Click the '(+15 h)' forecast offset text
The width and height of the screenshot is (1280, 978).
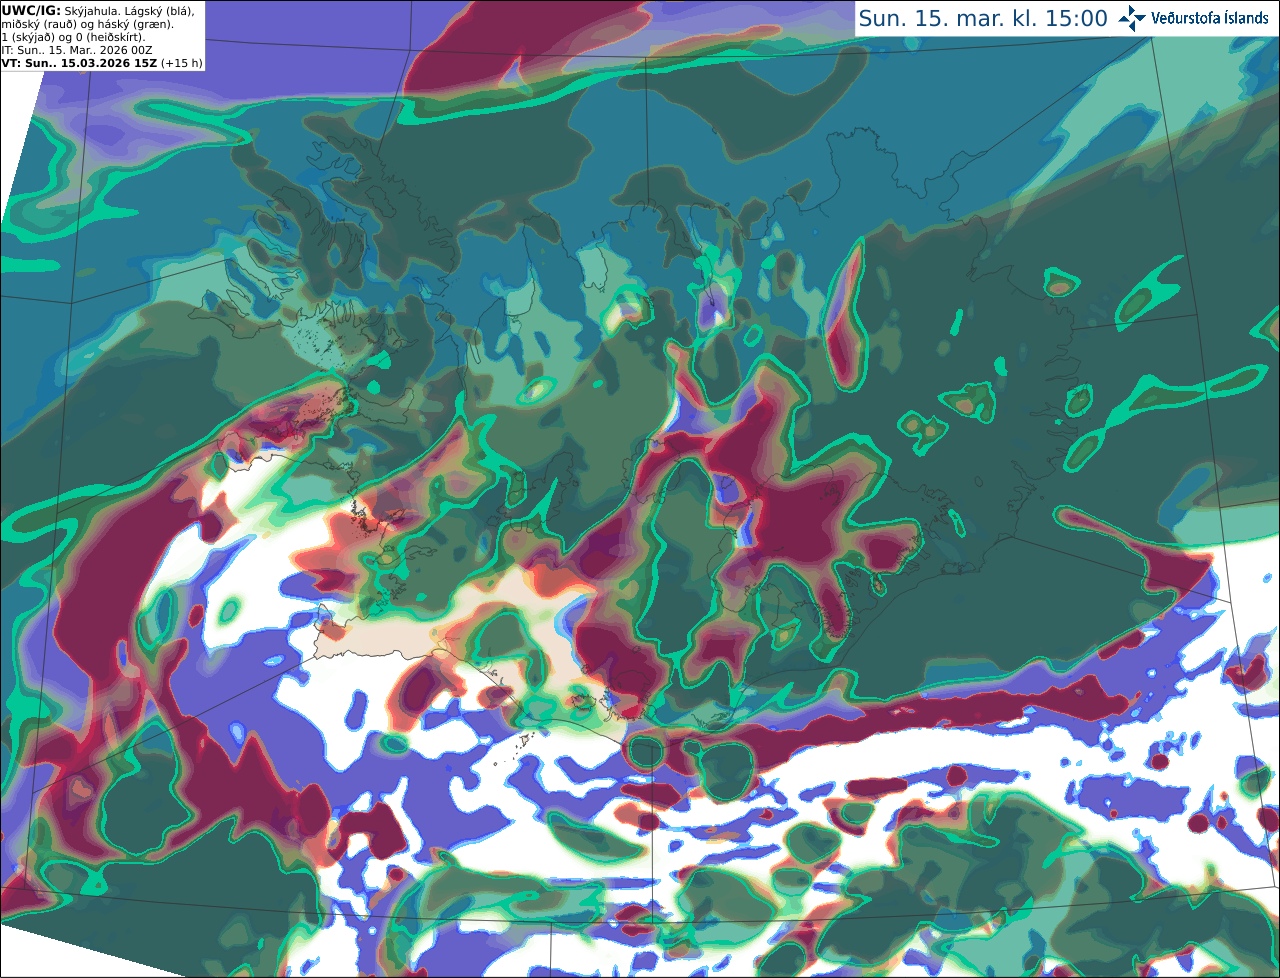point(180,63)
